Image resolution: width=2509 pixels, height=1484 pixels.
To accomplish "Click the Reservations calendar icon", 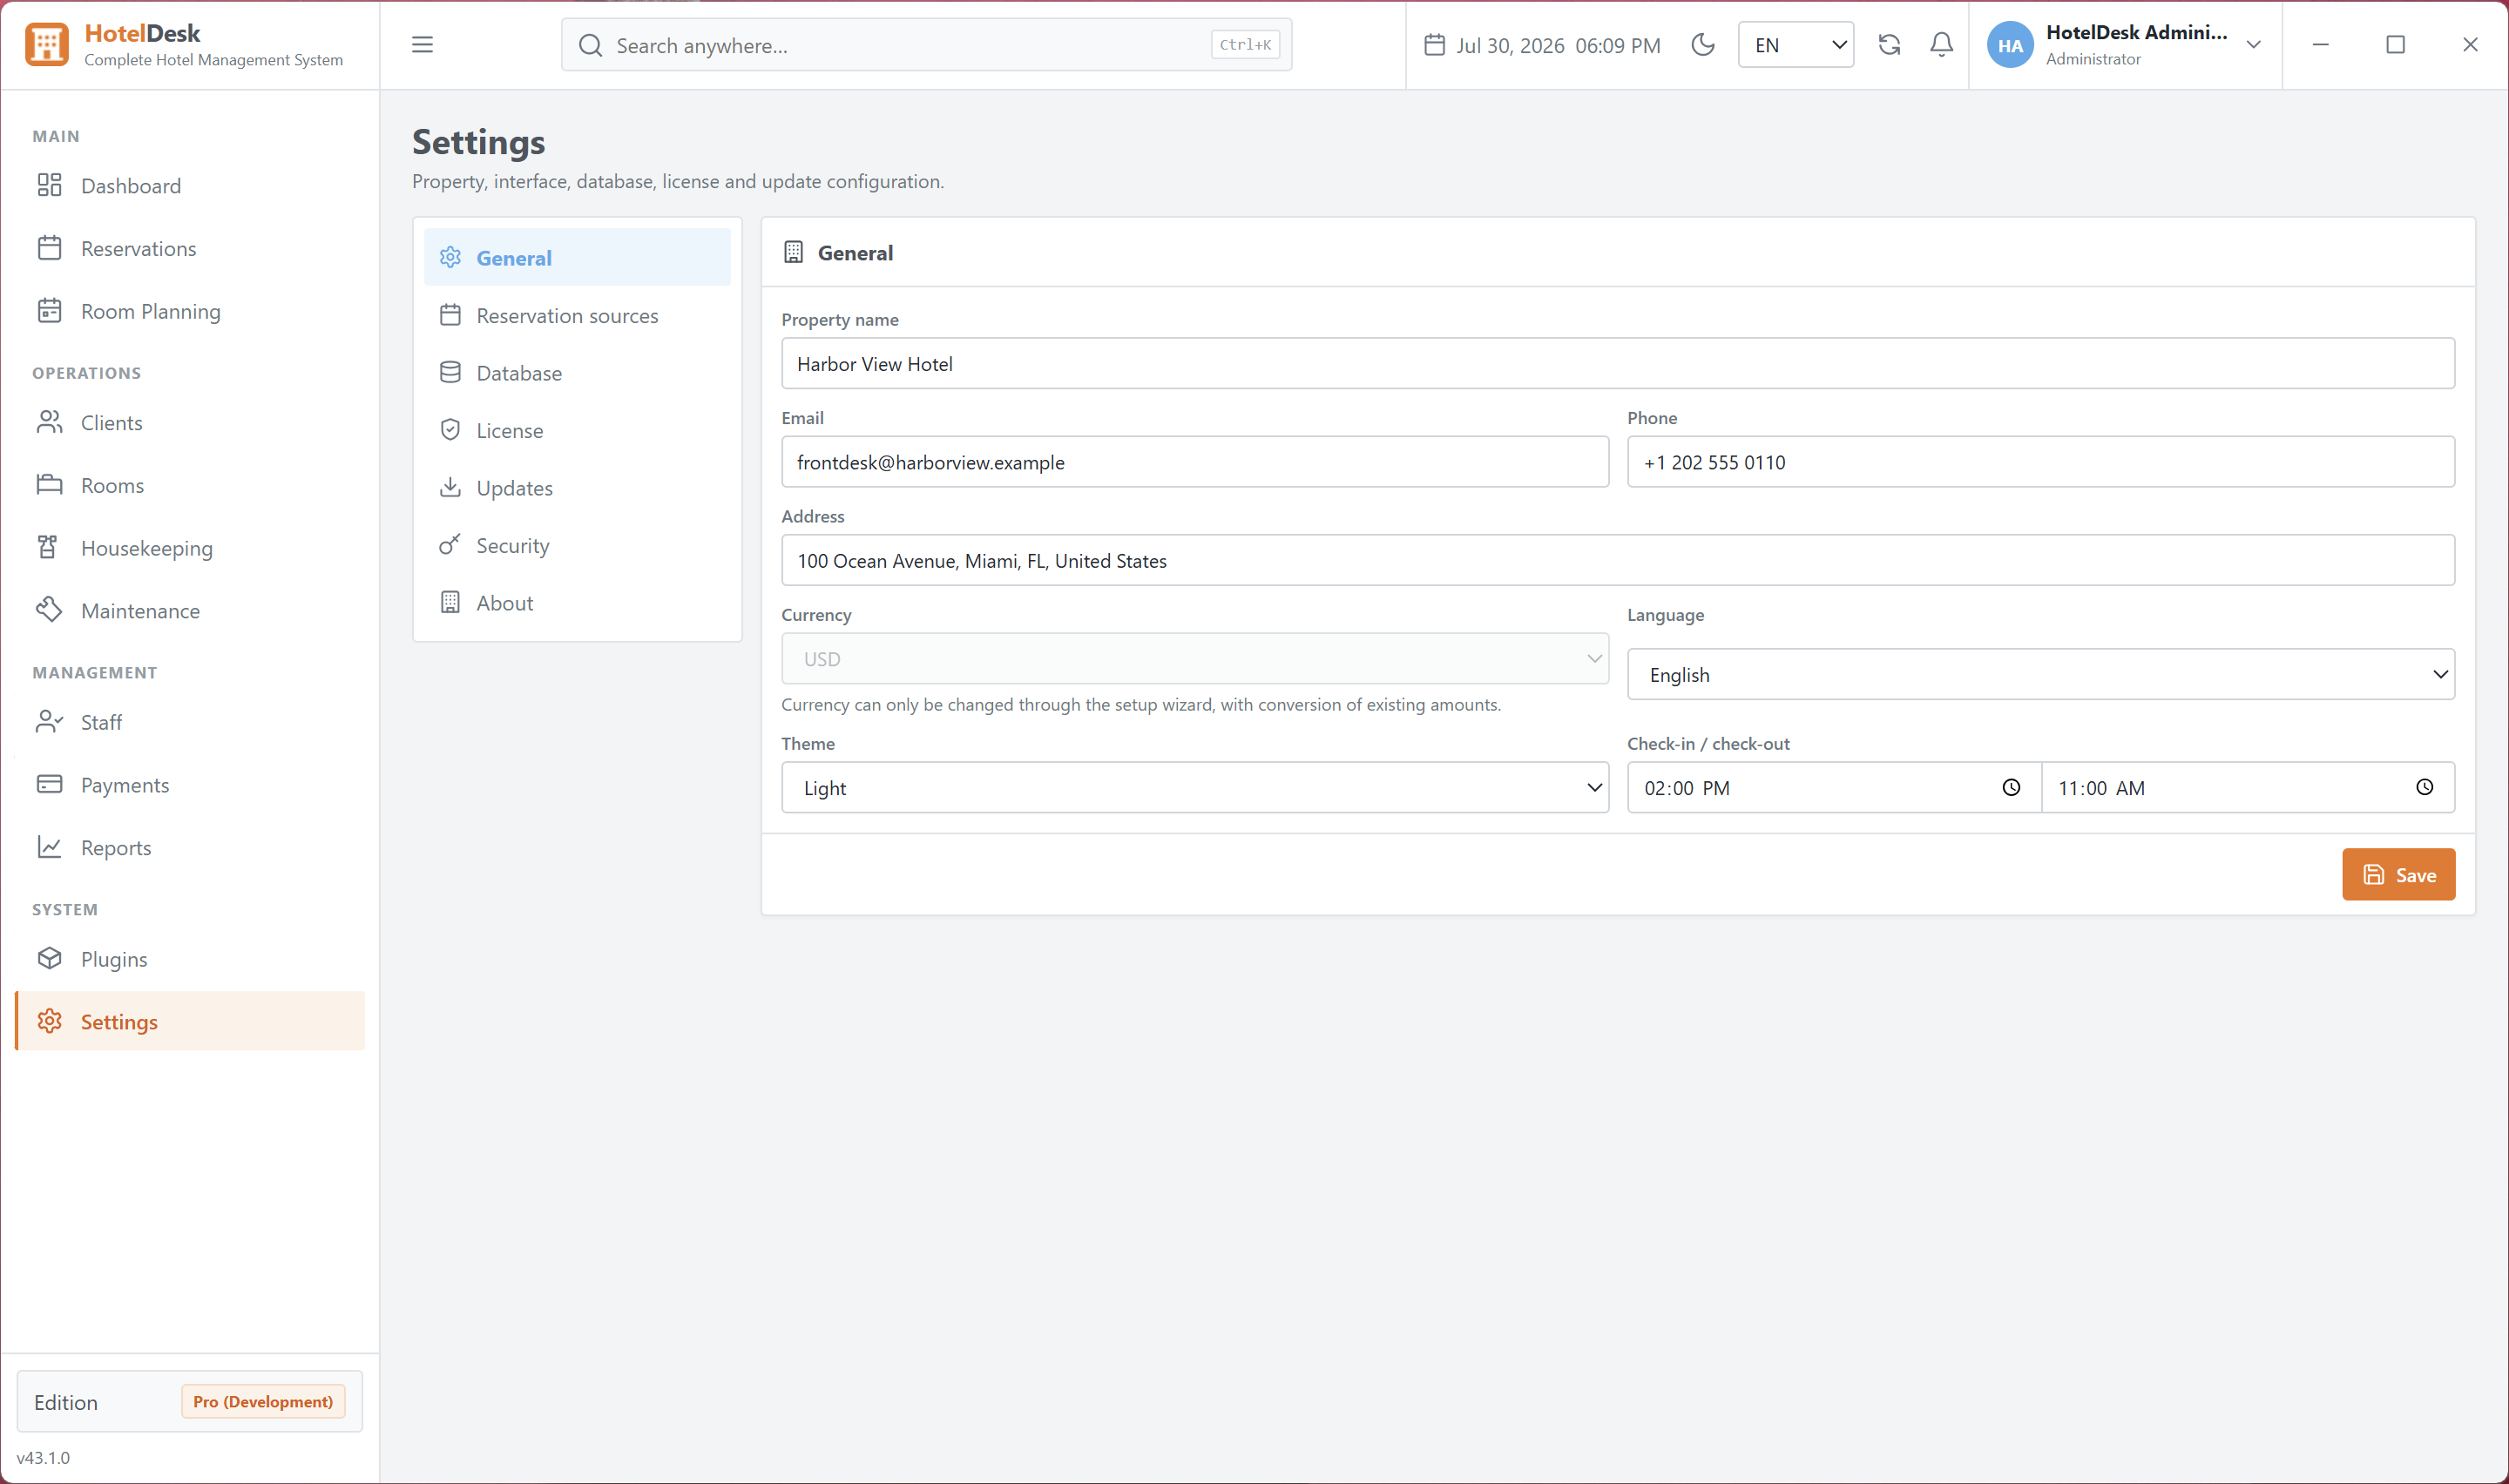I will [49, 248].
